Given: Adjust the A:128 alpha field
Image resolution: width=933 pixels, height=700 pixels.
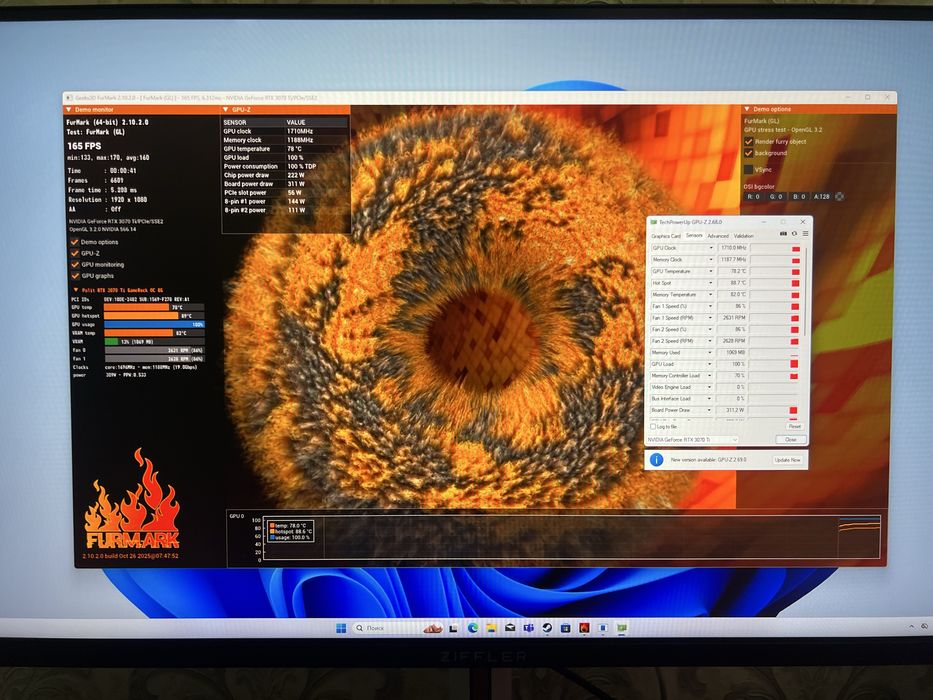Looking at the screenshot, I should [822, 196].
